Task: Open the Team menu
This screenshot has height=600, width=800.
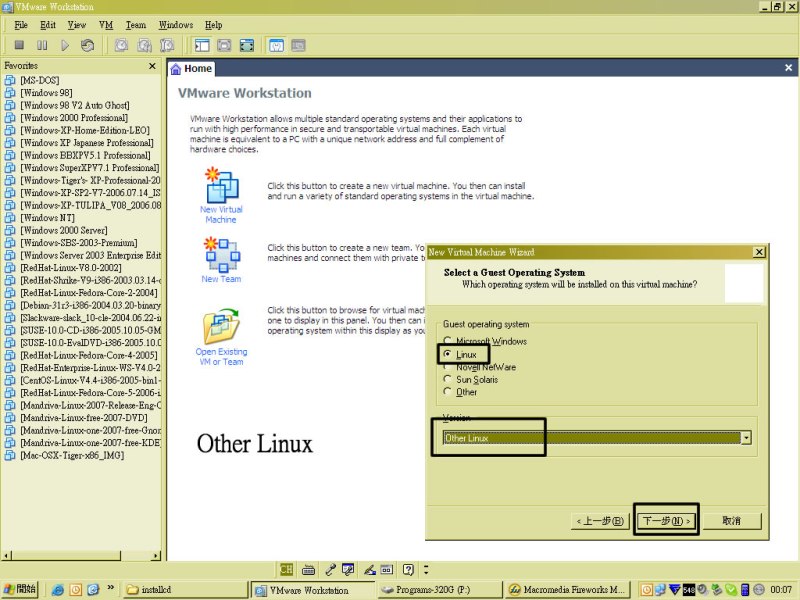Action: [x=136, y=25]
